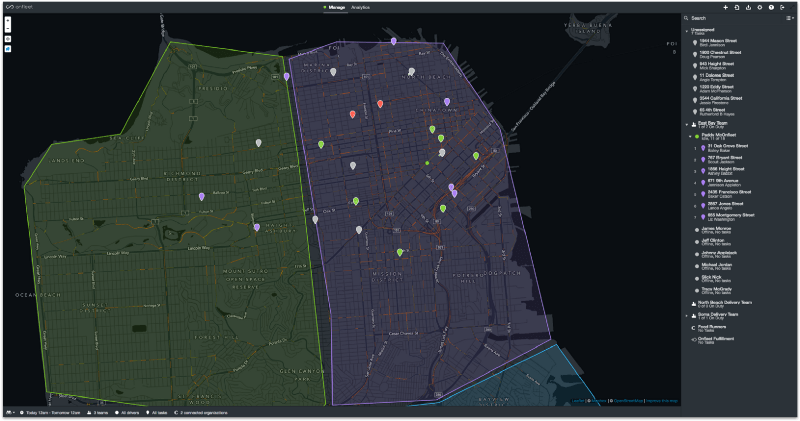Click the sidebar list view options icon
The width and height of the screenshot is (800, 421).
tap(789, 18)
